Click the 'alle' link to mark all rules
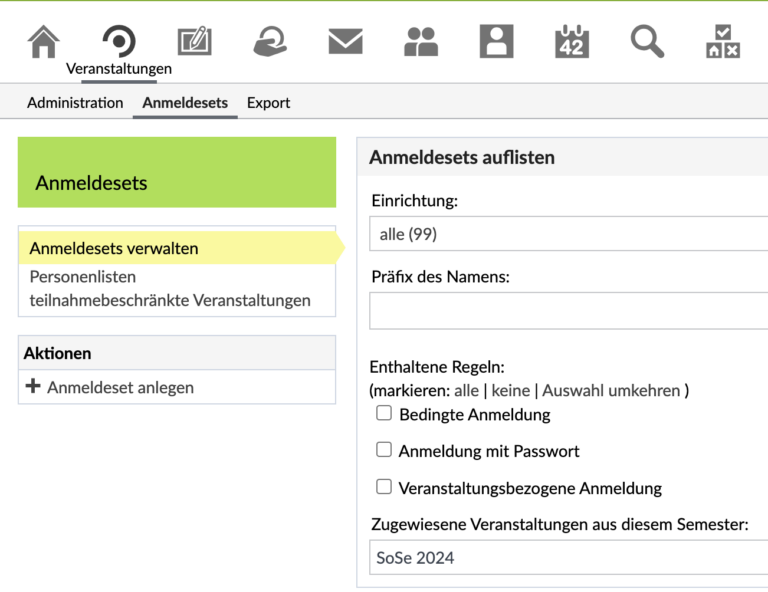This screenshot has width=768, height=592. pos(466,390)
